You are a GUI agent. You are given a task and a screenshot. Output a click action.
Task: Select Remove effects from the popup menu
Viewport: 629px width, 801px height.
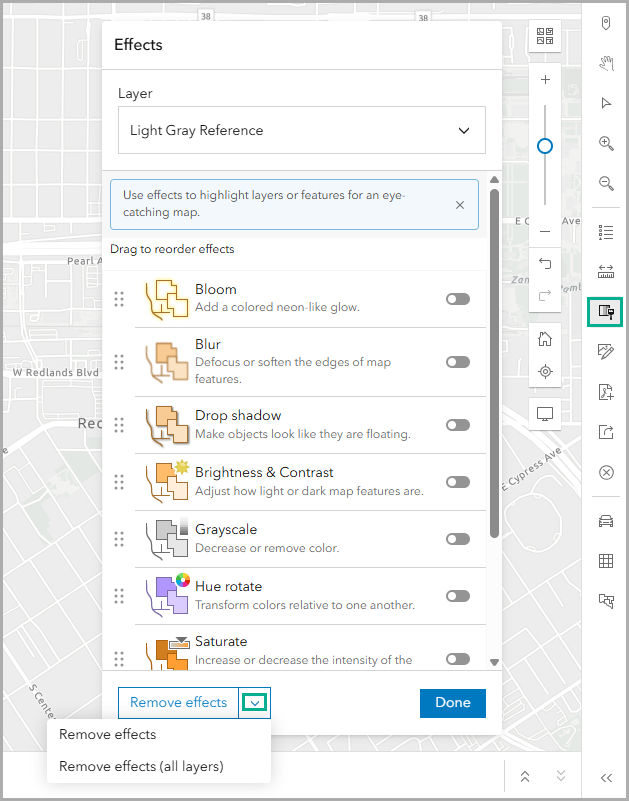pyautogui.click(x=108, y=734)
